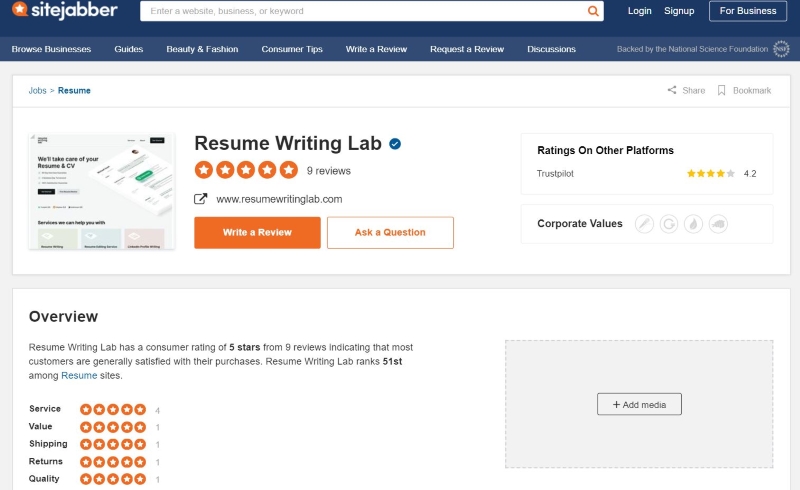The height and width of the screenshot is (490, 800).
Task: Select Write a Review in navigation bar
Action: (376, 49)
